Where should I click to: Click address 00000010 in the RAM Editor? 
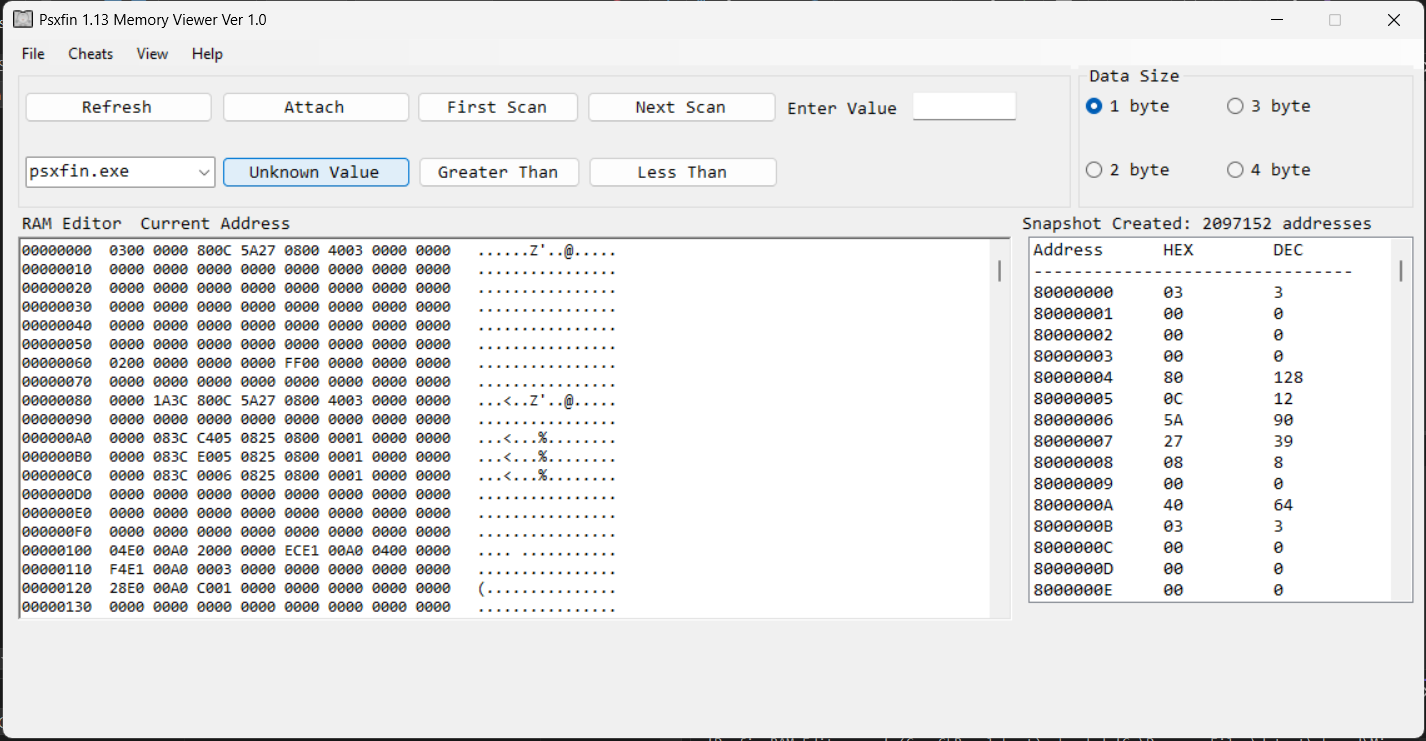(x=57, y=269)
